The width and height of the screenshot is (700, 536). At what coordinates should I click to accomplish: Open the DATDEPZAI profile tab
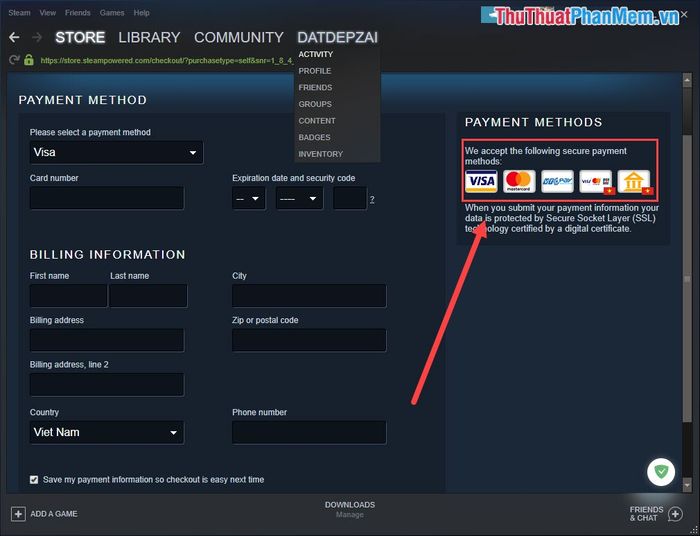point(338,37)
